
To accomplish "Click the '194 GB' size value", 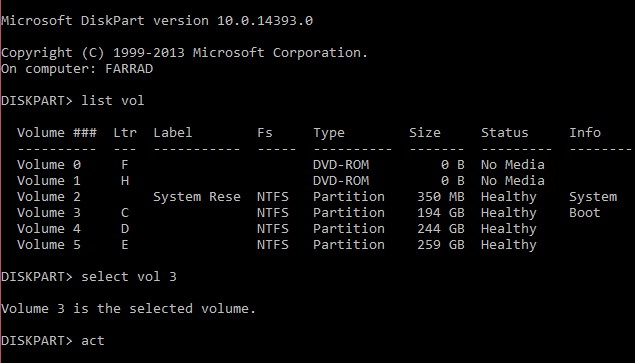I will click(x=441, y=213).
